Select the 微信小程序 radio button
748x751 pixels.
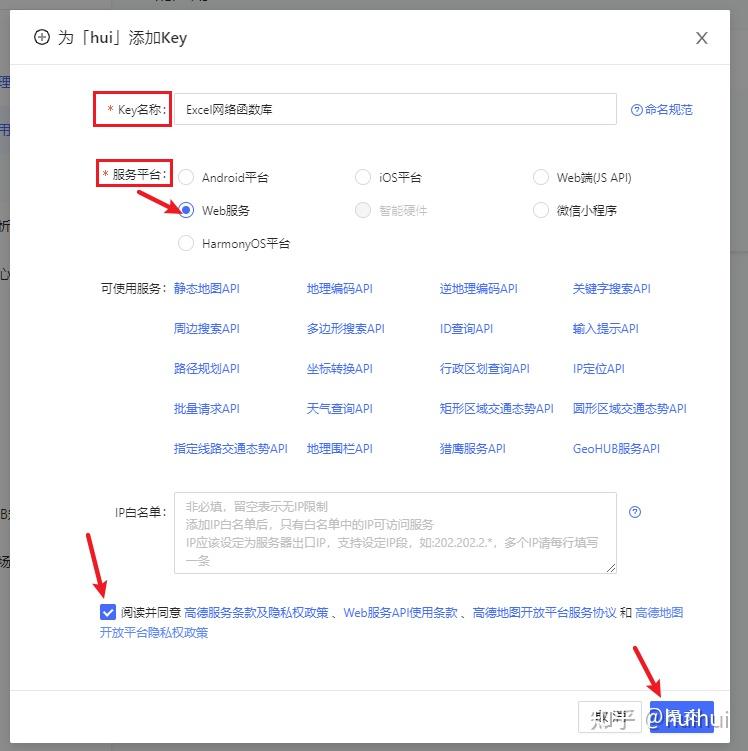pos(541,210)
